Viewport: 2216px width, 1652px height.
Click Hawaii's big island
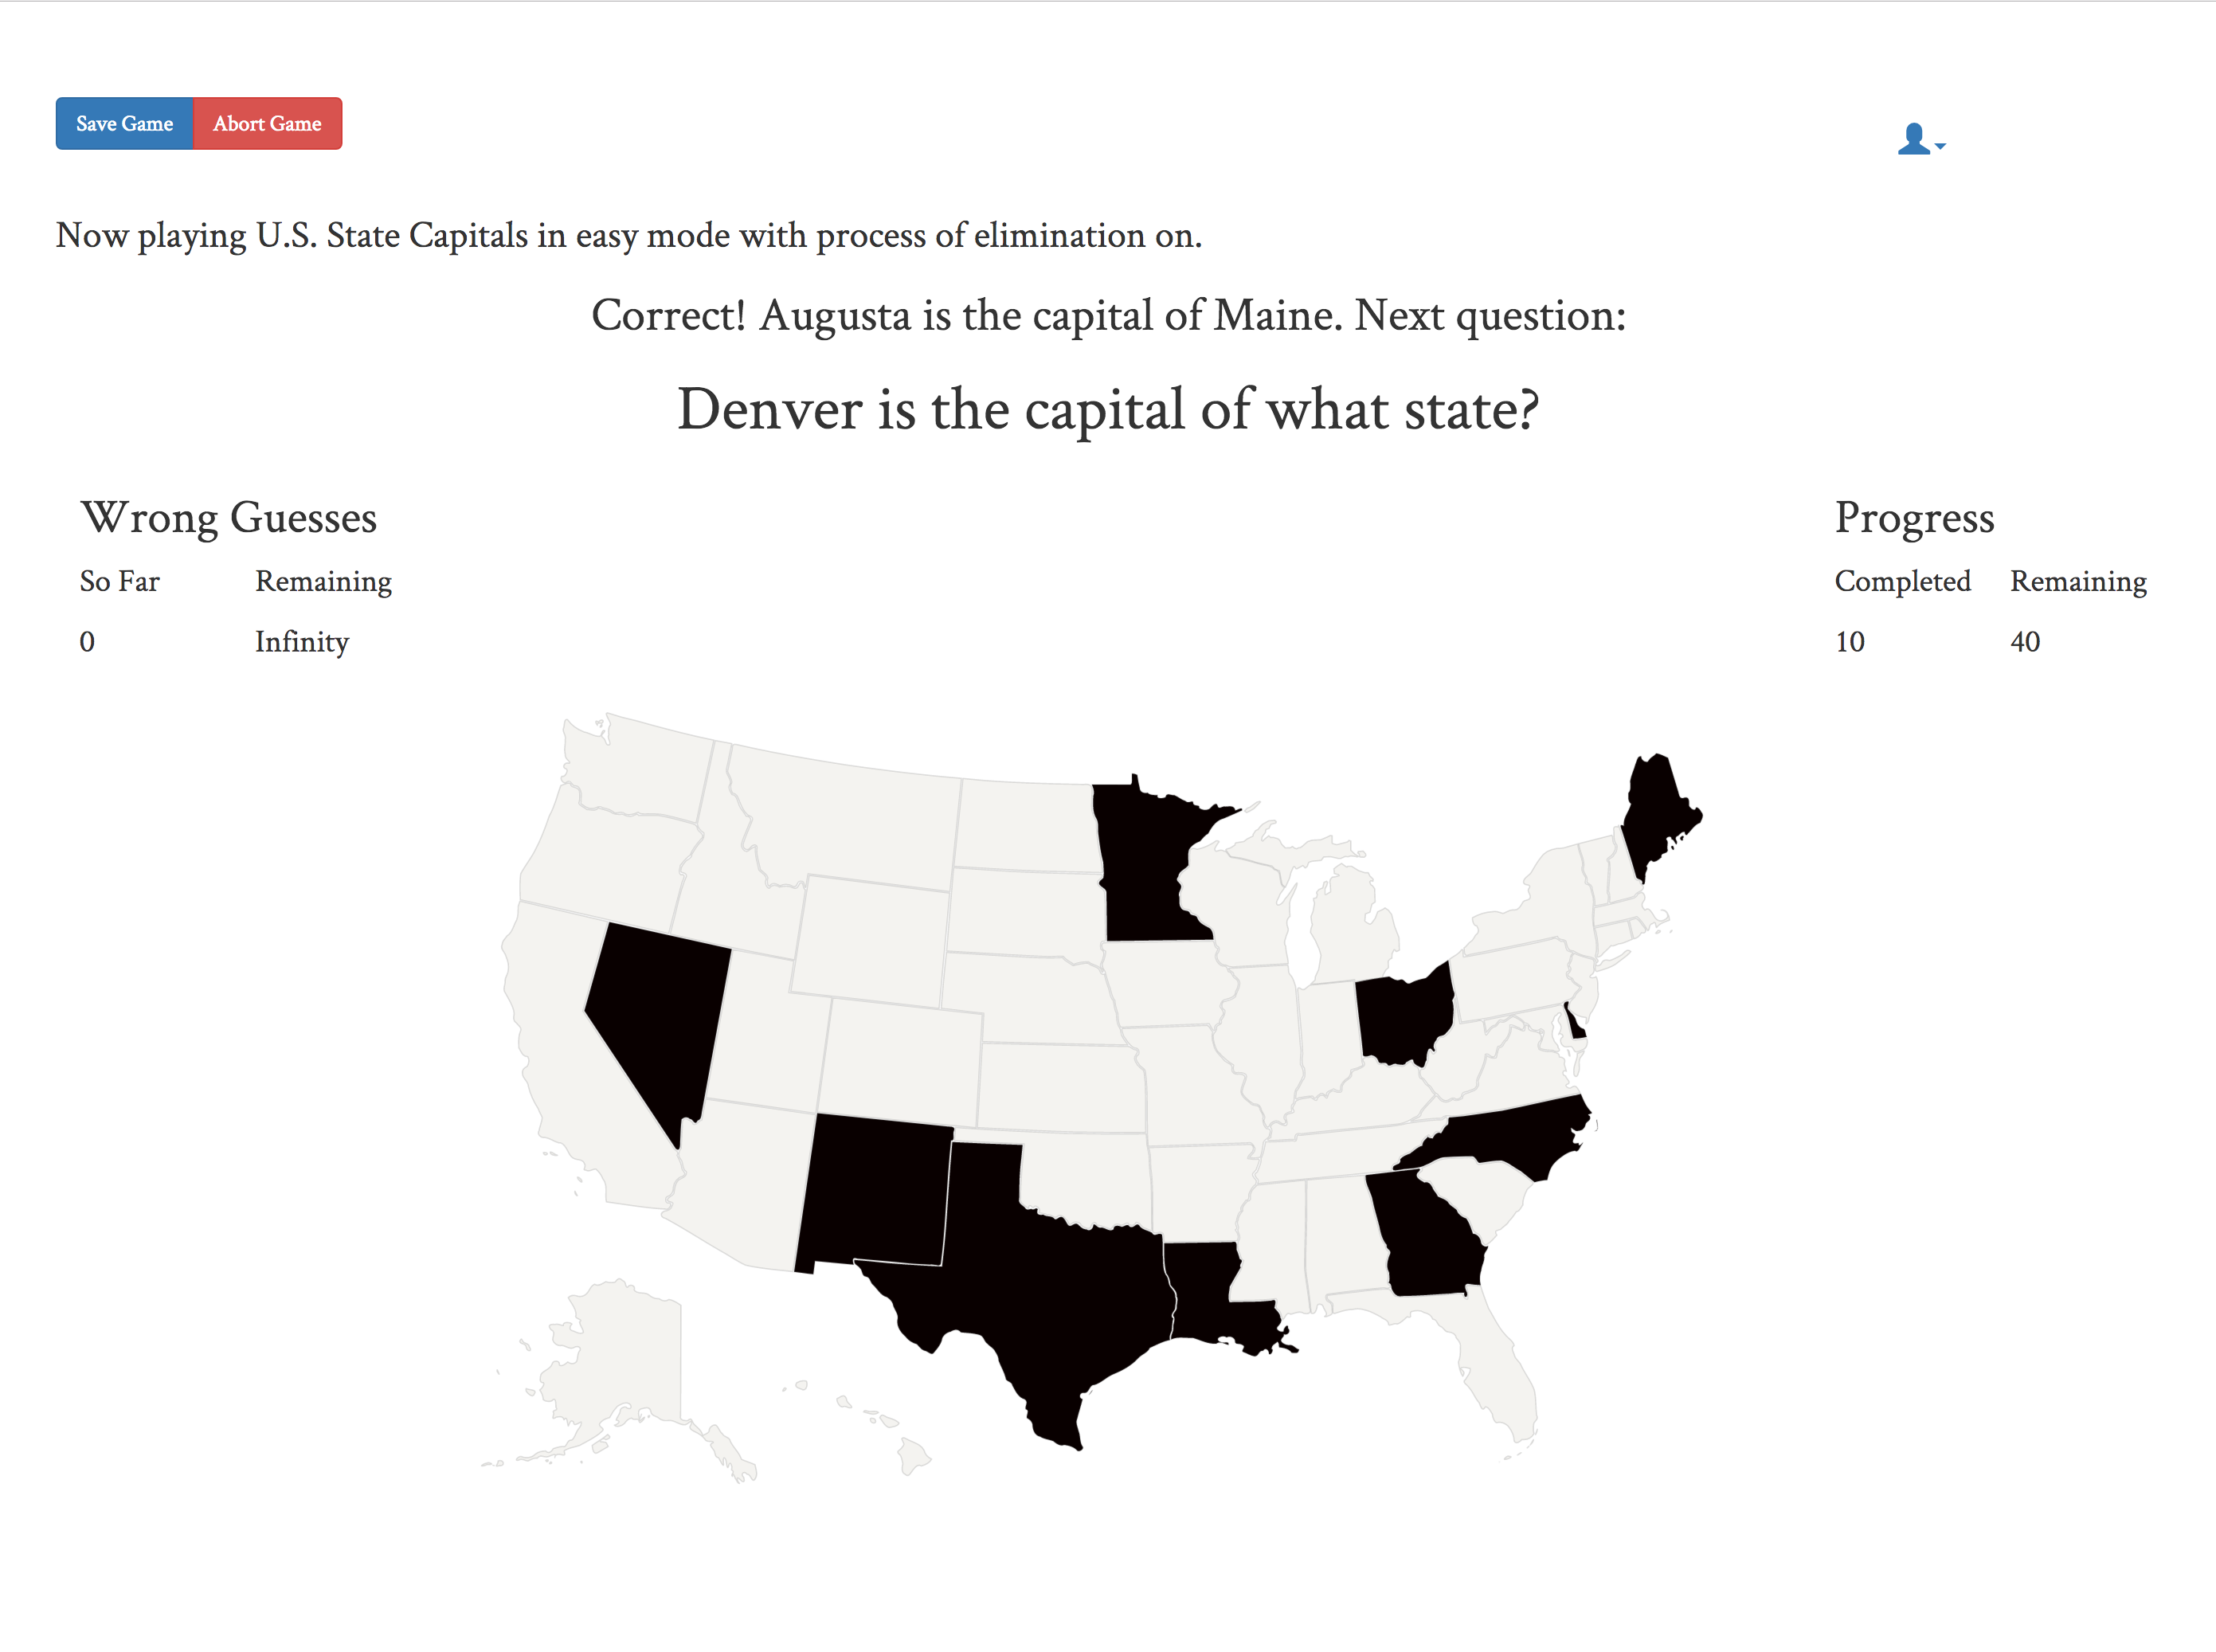(914, 1456)
